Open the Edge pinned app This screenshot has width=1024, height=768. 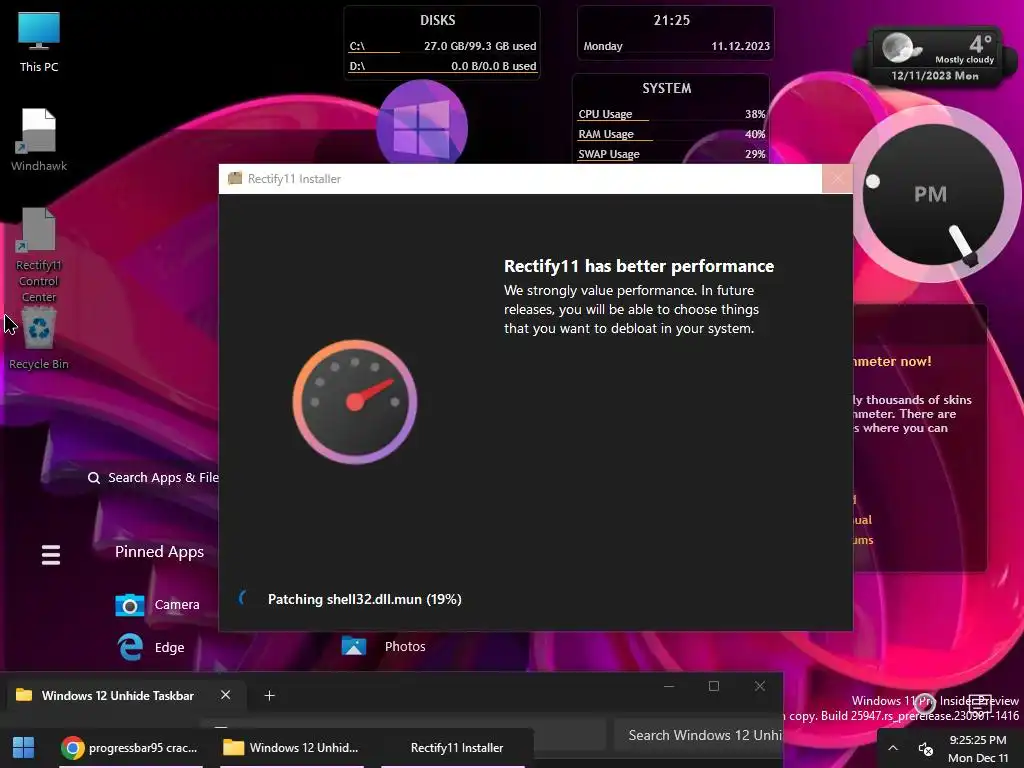tap(152, 647)
